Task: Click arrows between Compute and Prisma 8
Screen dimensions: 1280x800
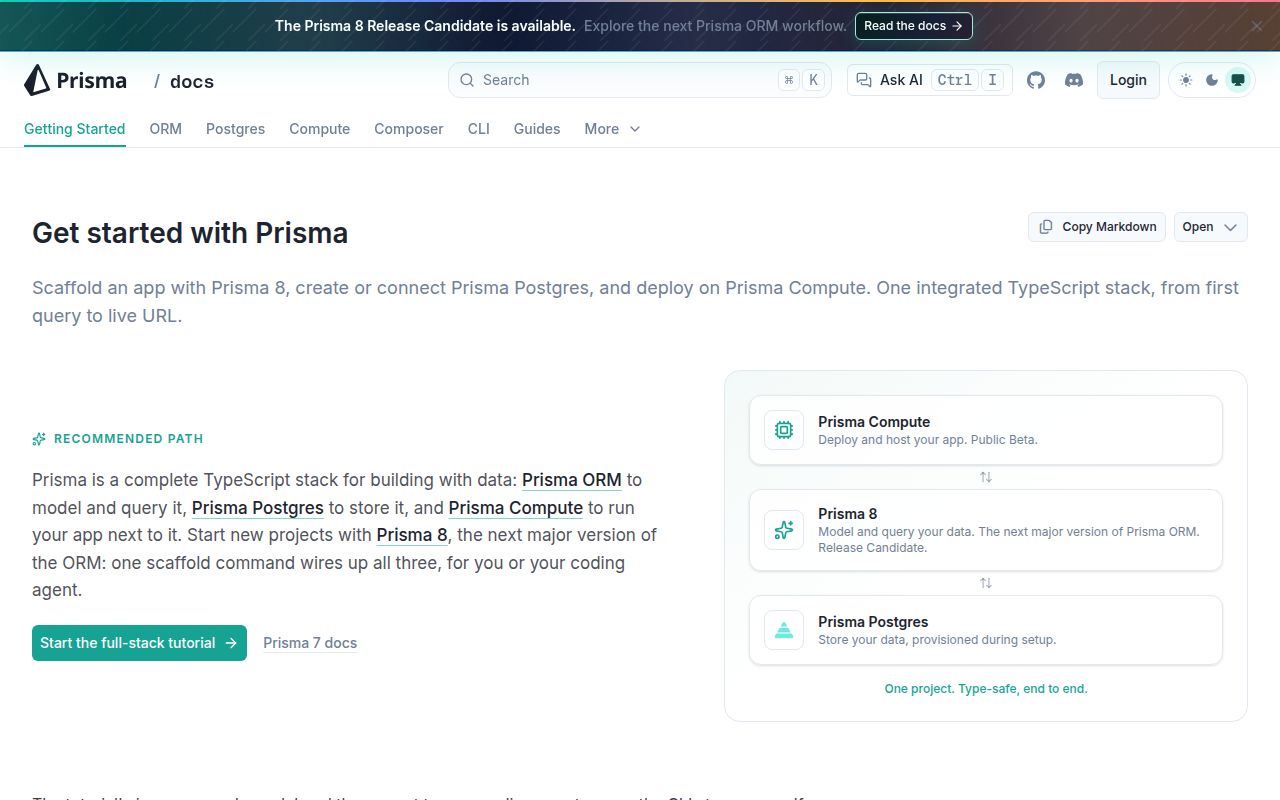Action: pos(986,477)
